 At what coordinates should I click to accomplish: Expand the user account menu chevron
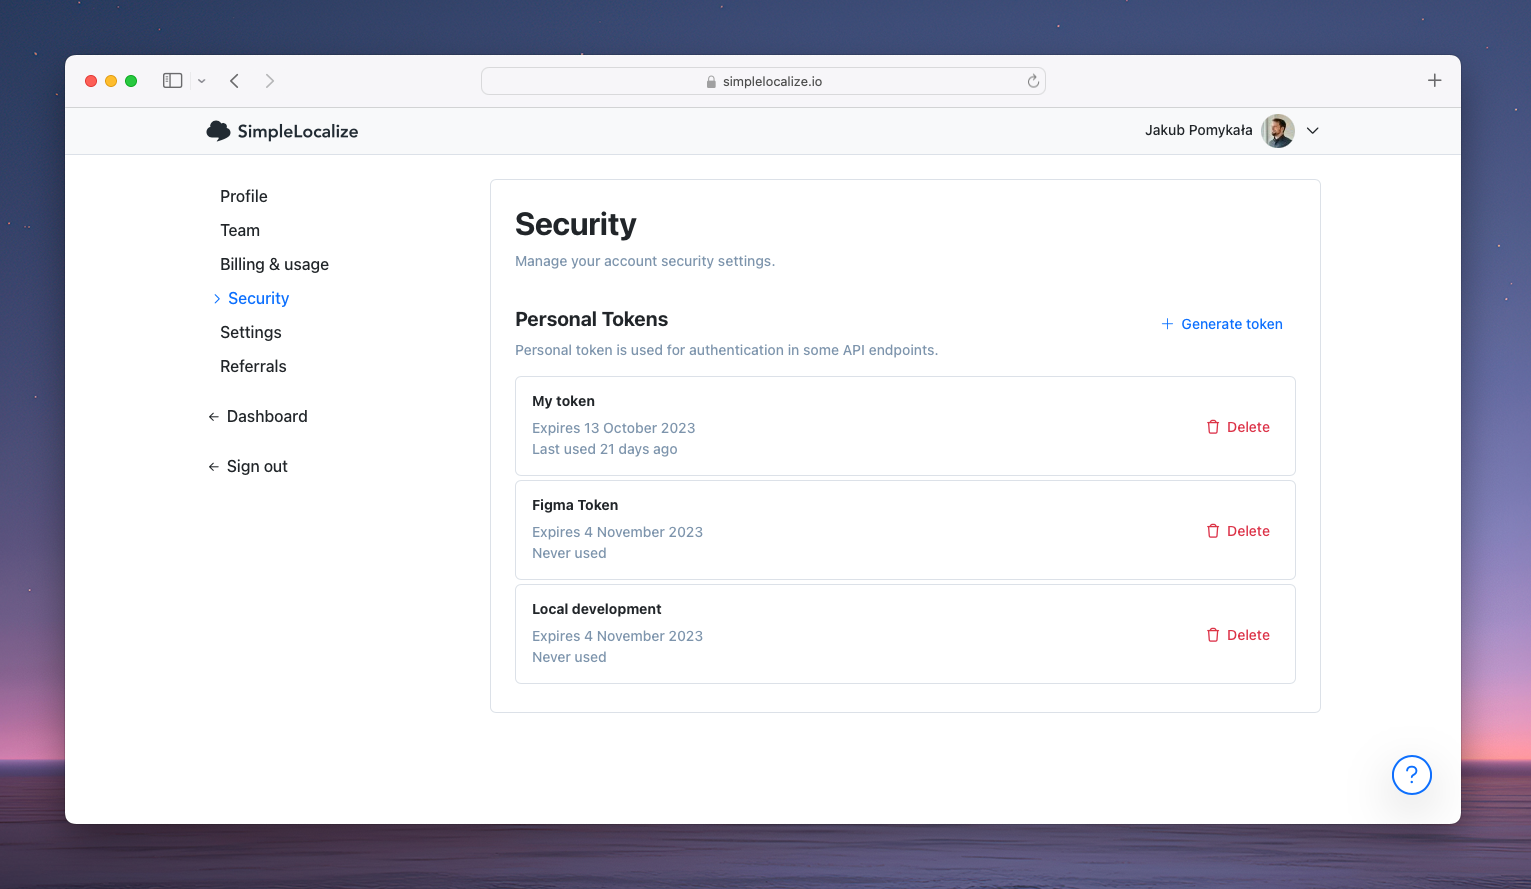(x=1313, y=131)
